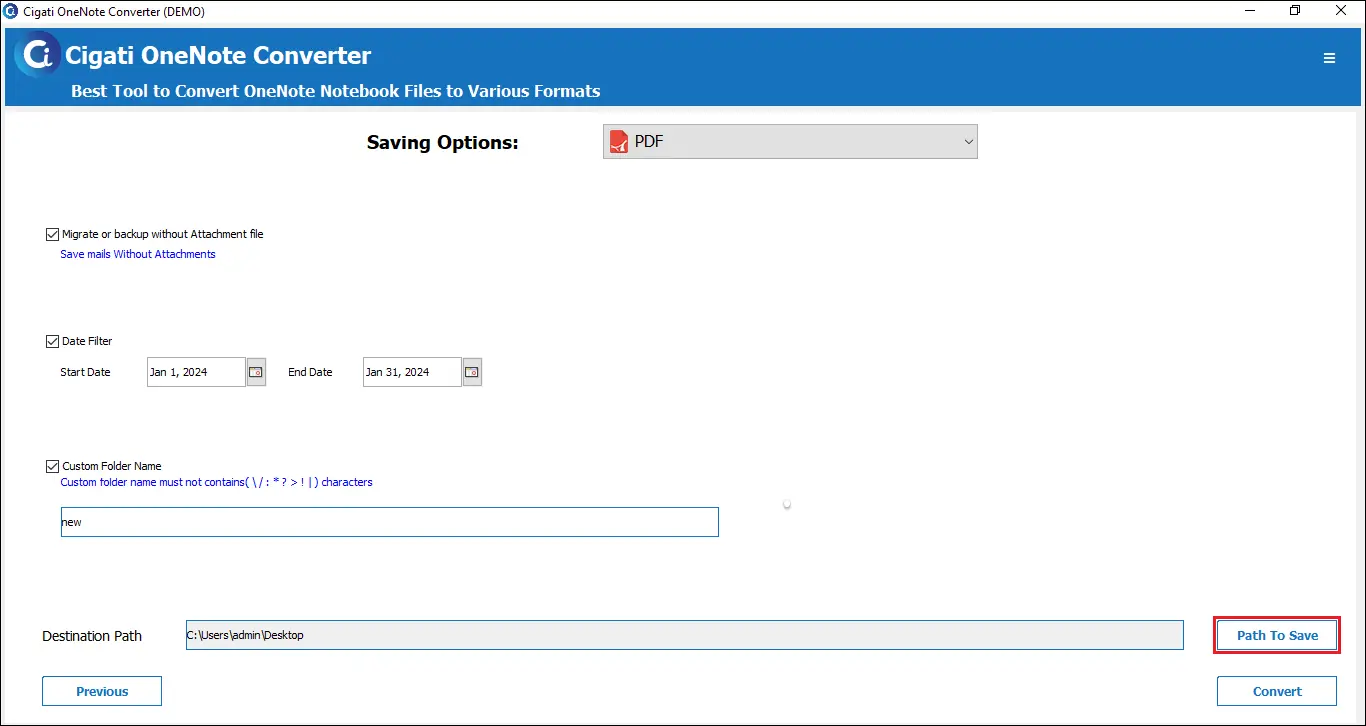Click the Start Date field Jan 1, 2024
Viewport: 1366px width, 726px height.
tap(196, 372)
